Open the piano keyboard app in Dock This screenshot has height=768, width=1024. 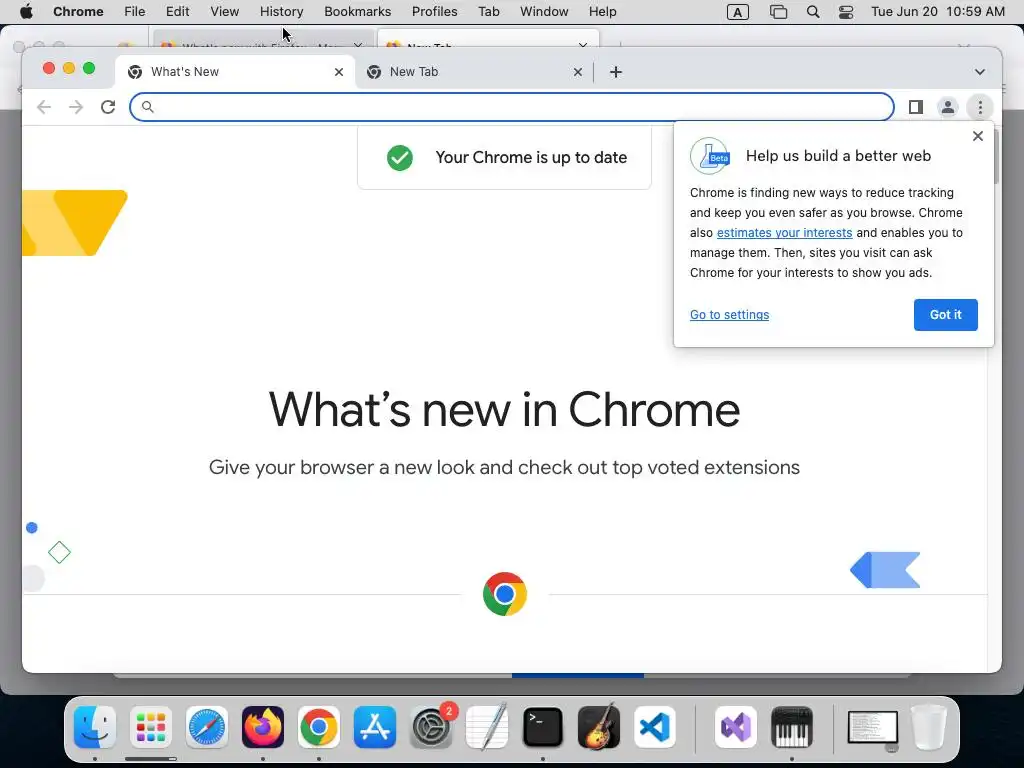[x=792, y=727]
